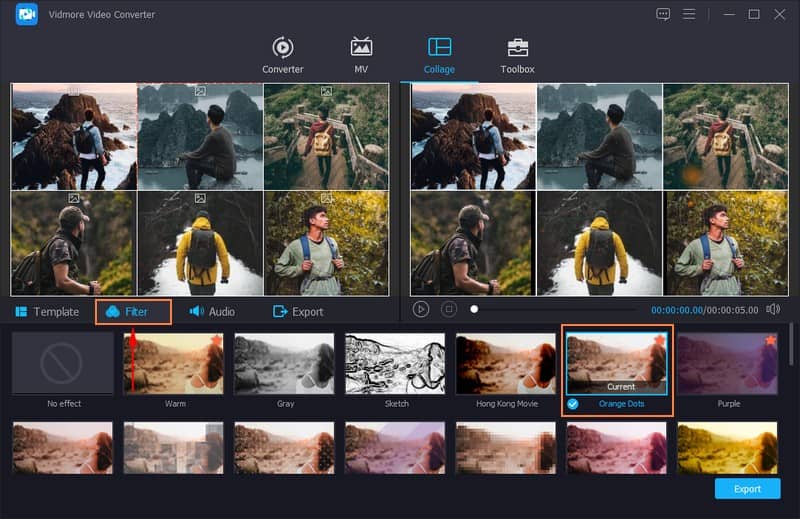Switch to the Template tab
Screen dimensions: 800x519
tap(47, 312)
